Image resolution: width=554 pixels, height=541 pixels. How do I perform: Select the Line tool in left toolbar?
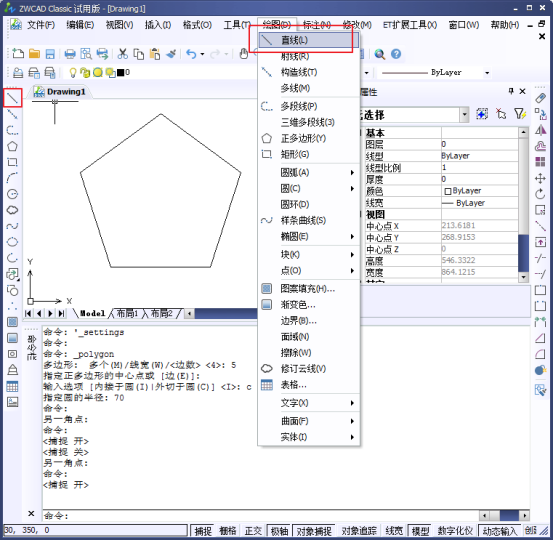coord(12,98)
